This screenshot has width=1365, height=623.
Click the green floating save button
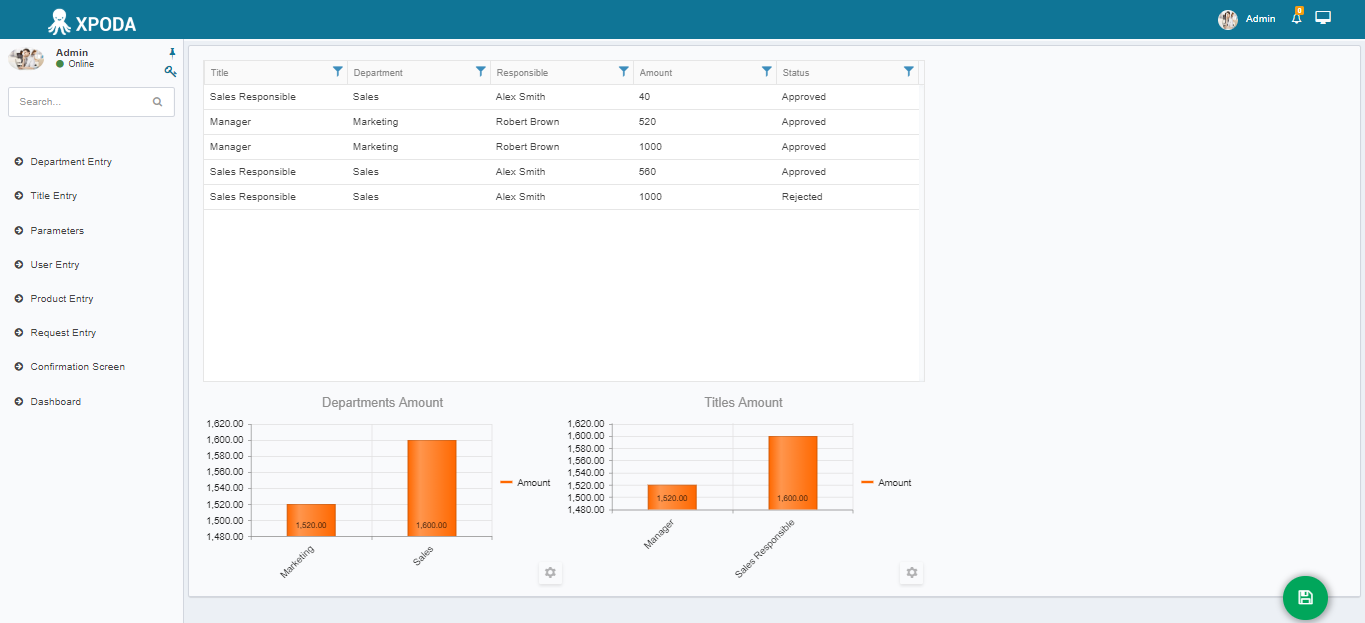click(x=1305, y=598)
